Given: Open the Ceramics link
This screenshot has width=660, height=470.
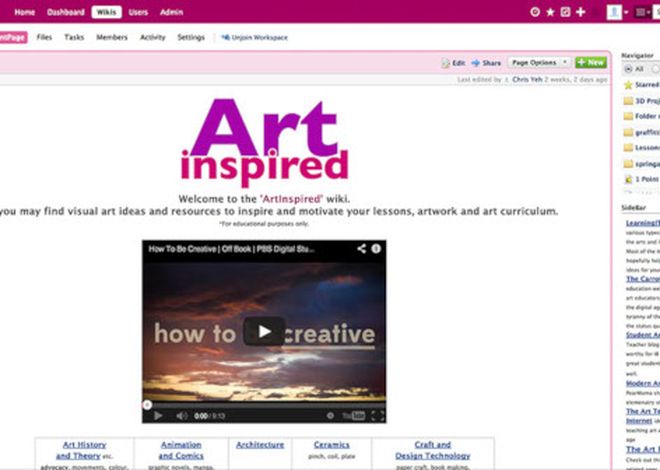Looking at the screenshot, I should coord(331,445).
